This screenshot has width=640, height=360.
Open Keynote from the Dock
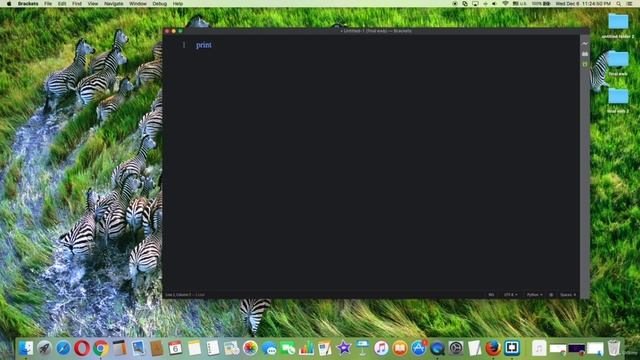[x=362, y=348]
